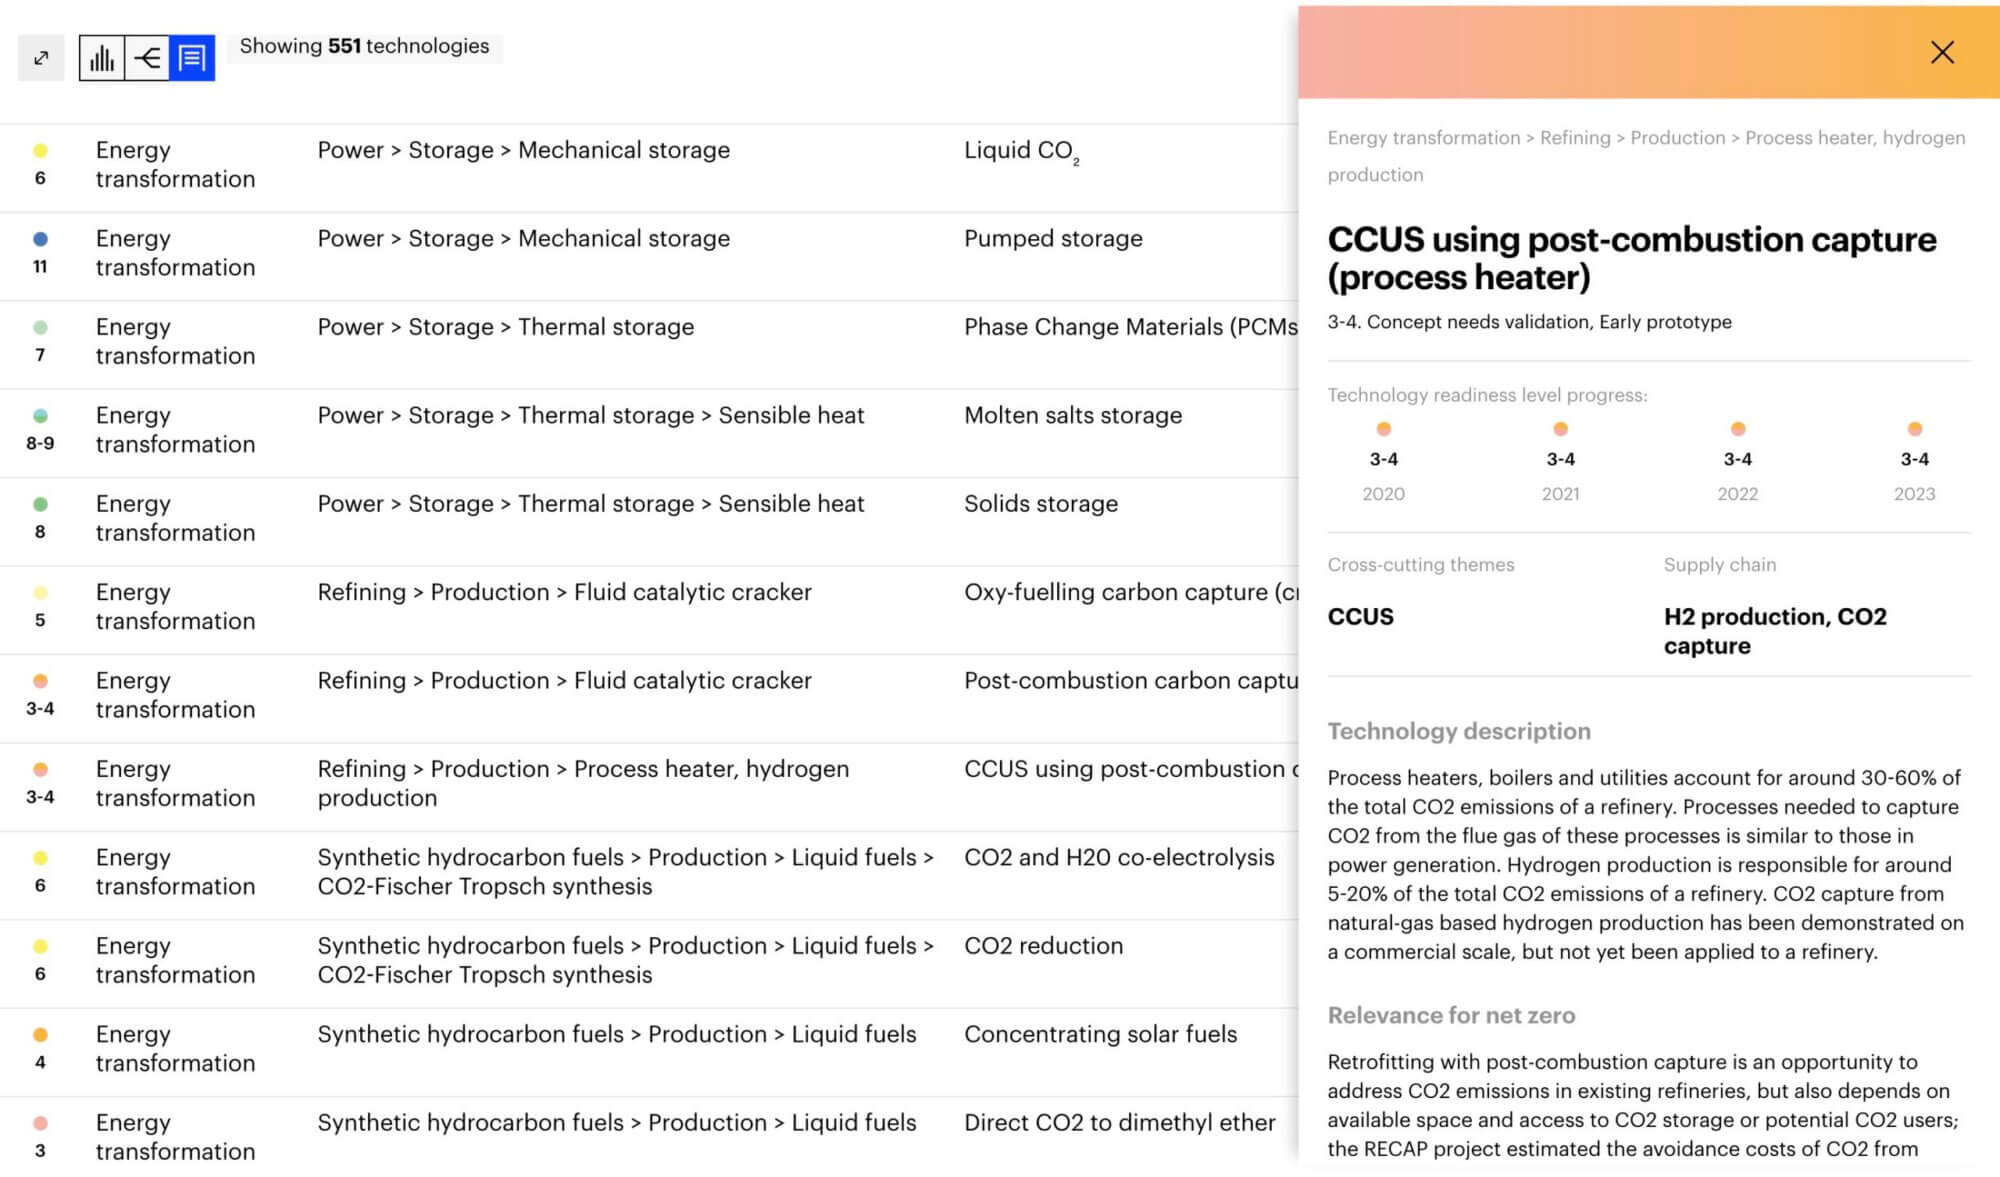Open the Pumped storage technology row
Image resolution: width=2000 pixels, height=1177 pixels.
pos(1052,239)
